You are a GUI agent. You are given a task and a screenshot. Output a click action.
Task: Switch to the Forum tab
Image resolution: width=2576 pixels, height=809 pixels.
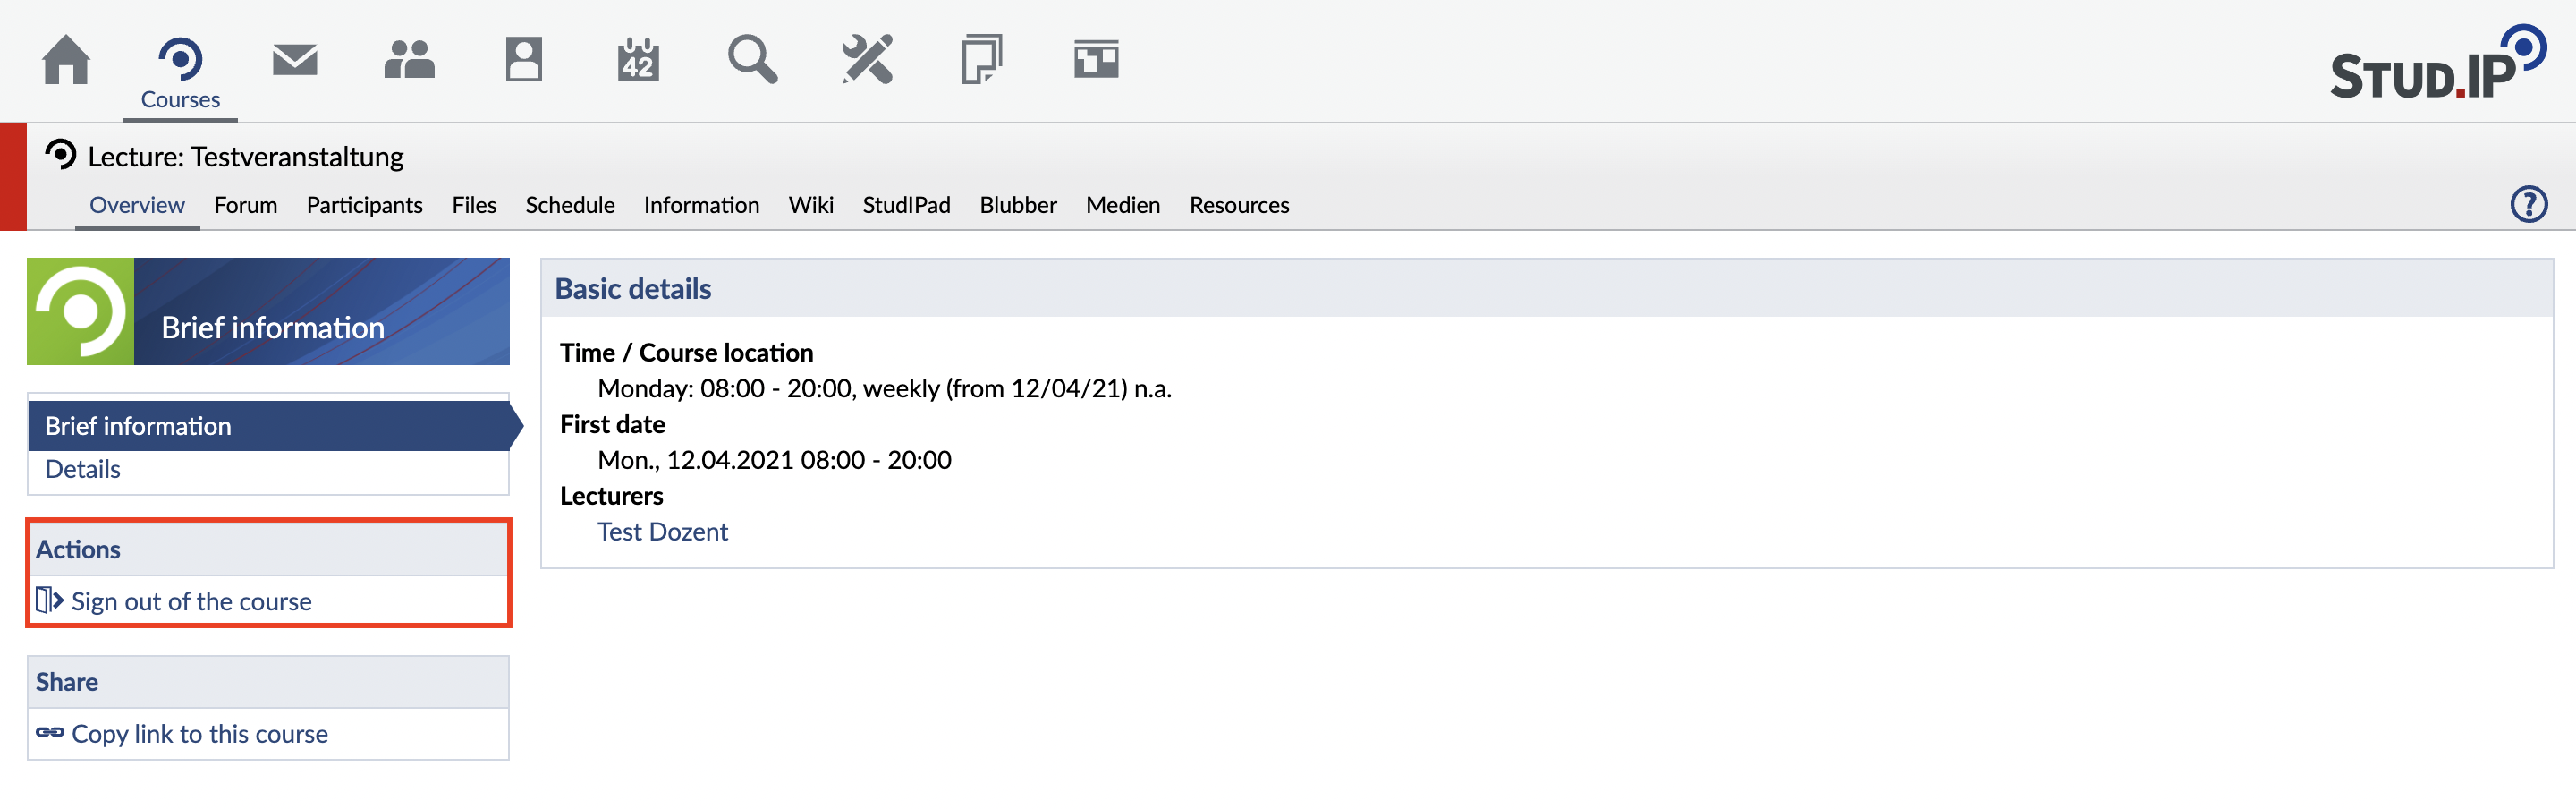coord(245,205)
